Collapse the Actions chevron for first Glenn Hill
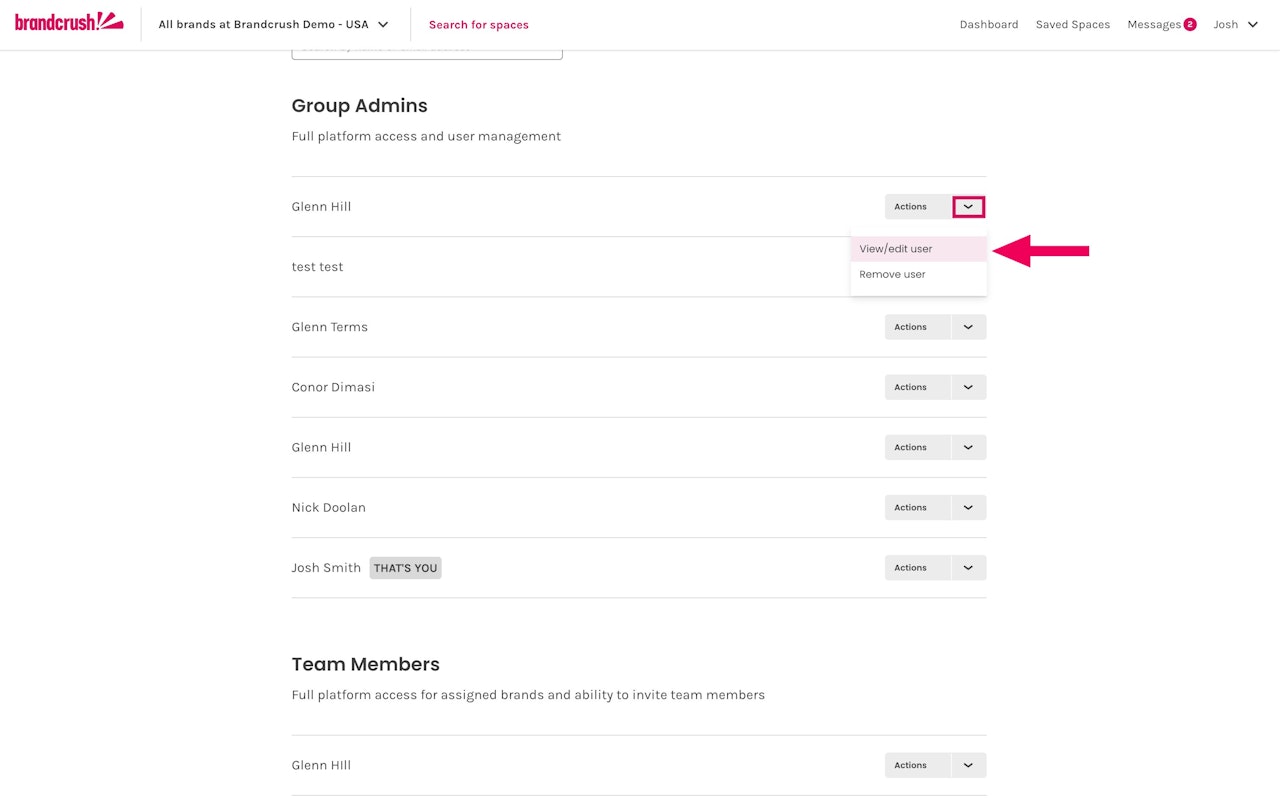This screenshot has width=1280, height=800. tap(968, 207)
